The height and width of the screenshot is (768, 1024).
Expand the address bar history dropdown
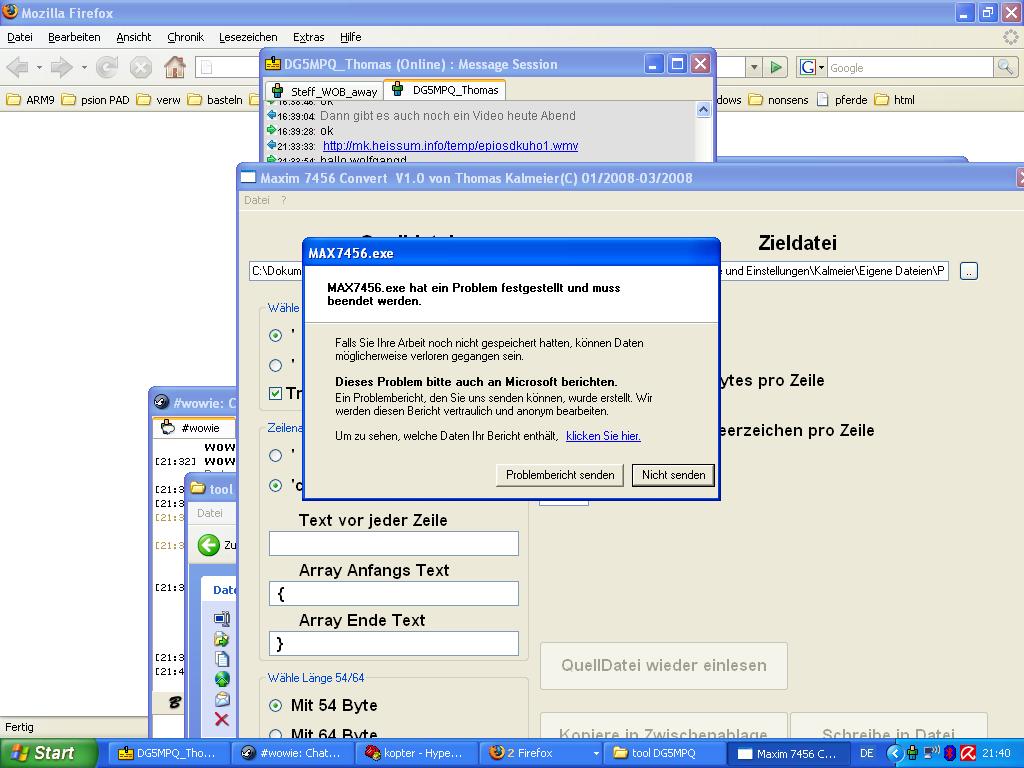tap(754, 68)
